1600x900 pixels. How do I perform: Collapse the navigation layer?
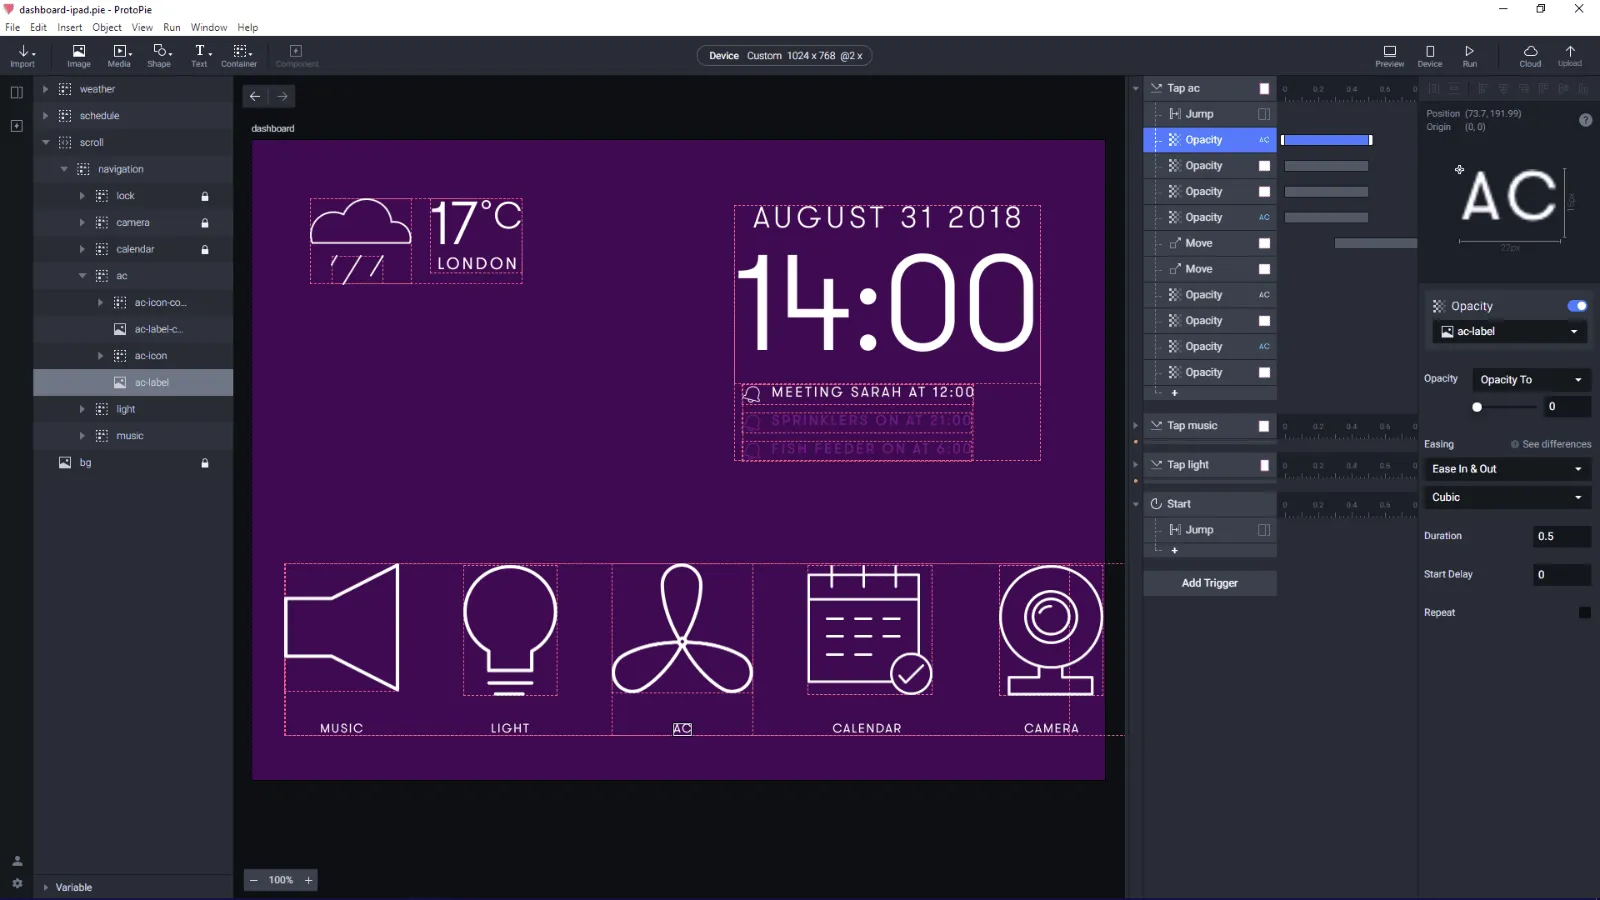click(x=64, y=169)
